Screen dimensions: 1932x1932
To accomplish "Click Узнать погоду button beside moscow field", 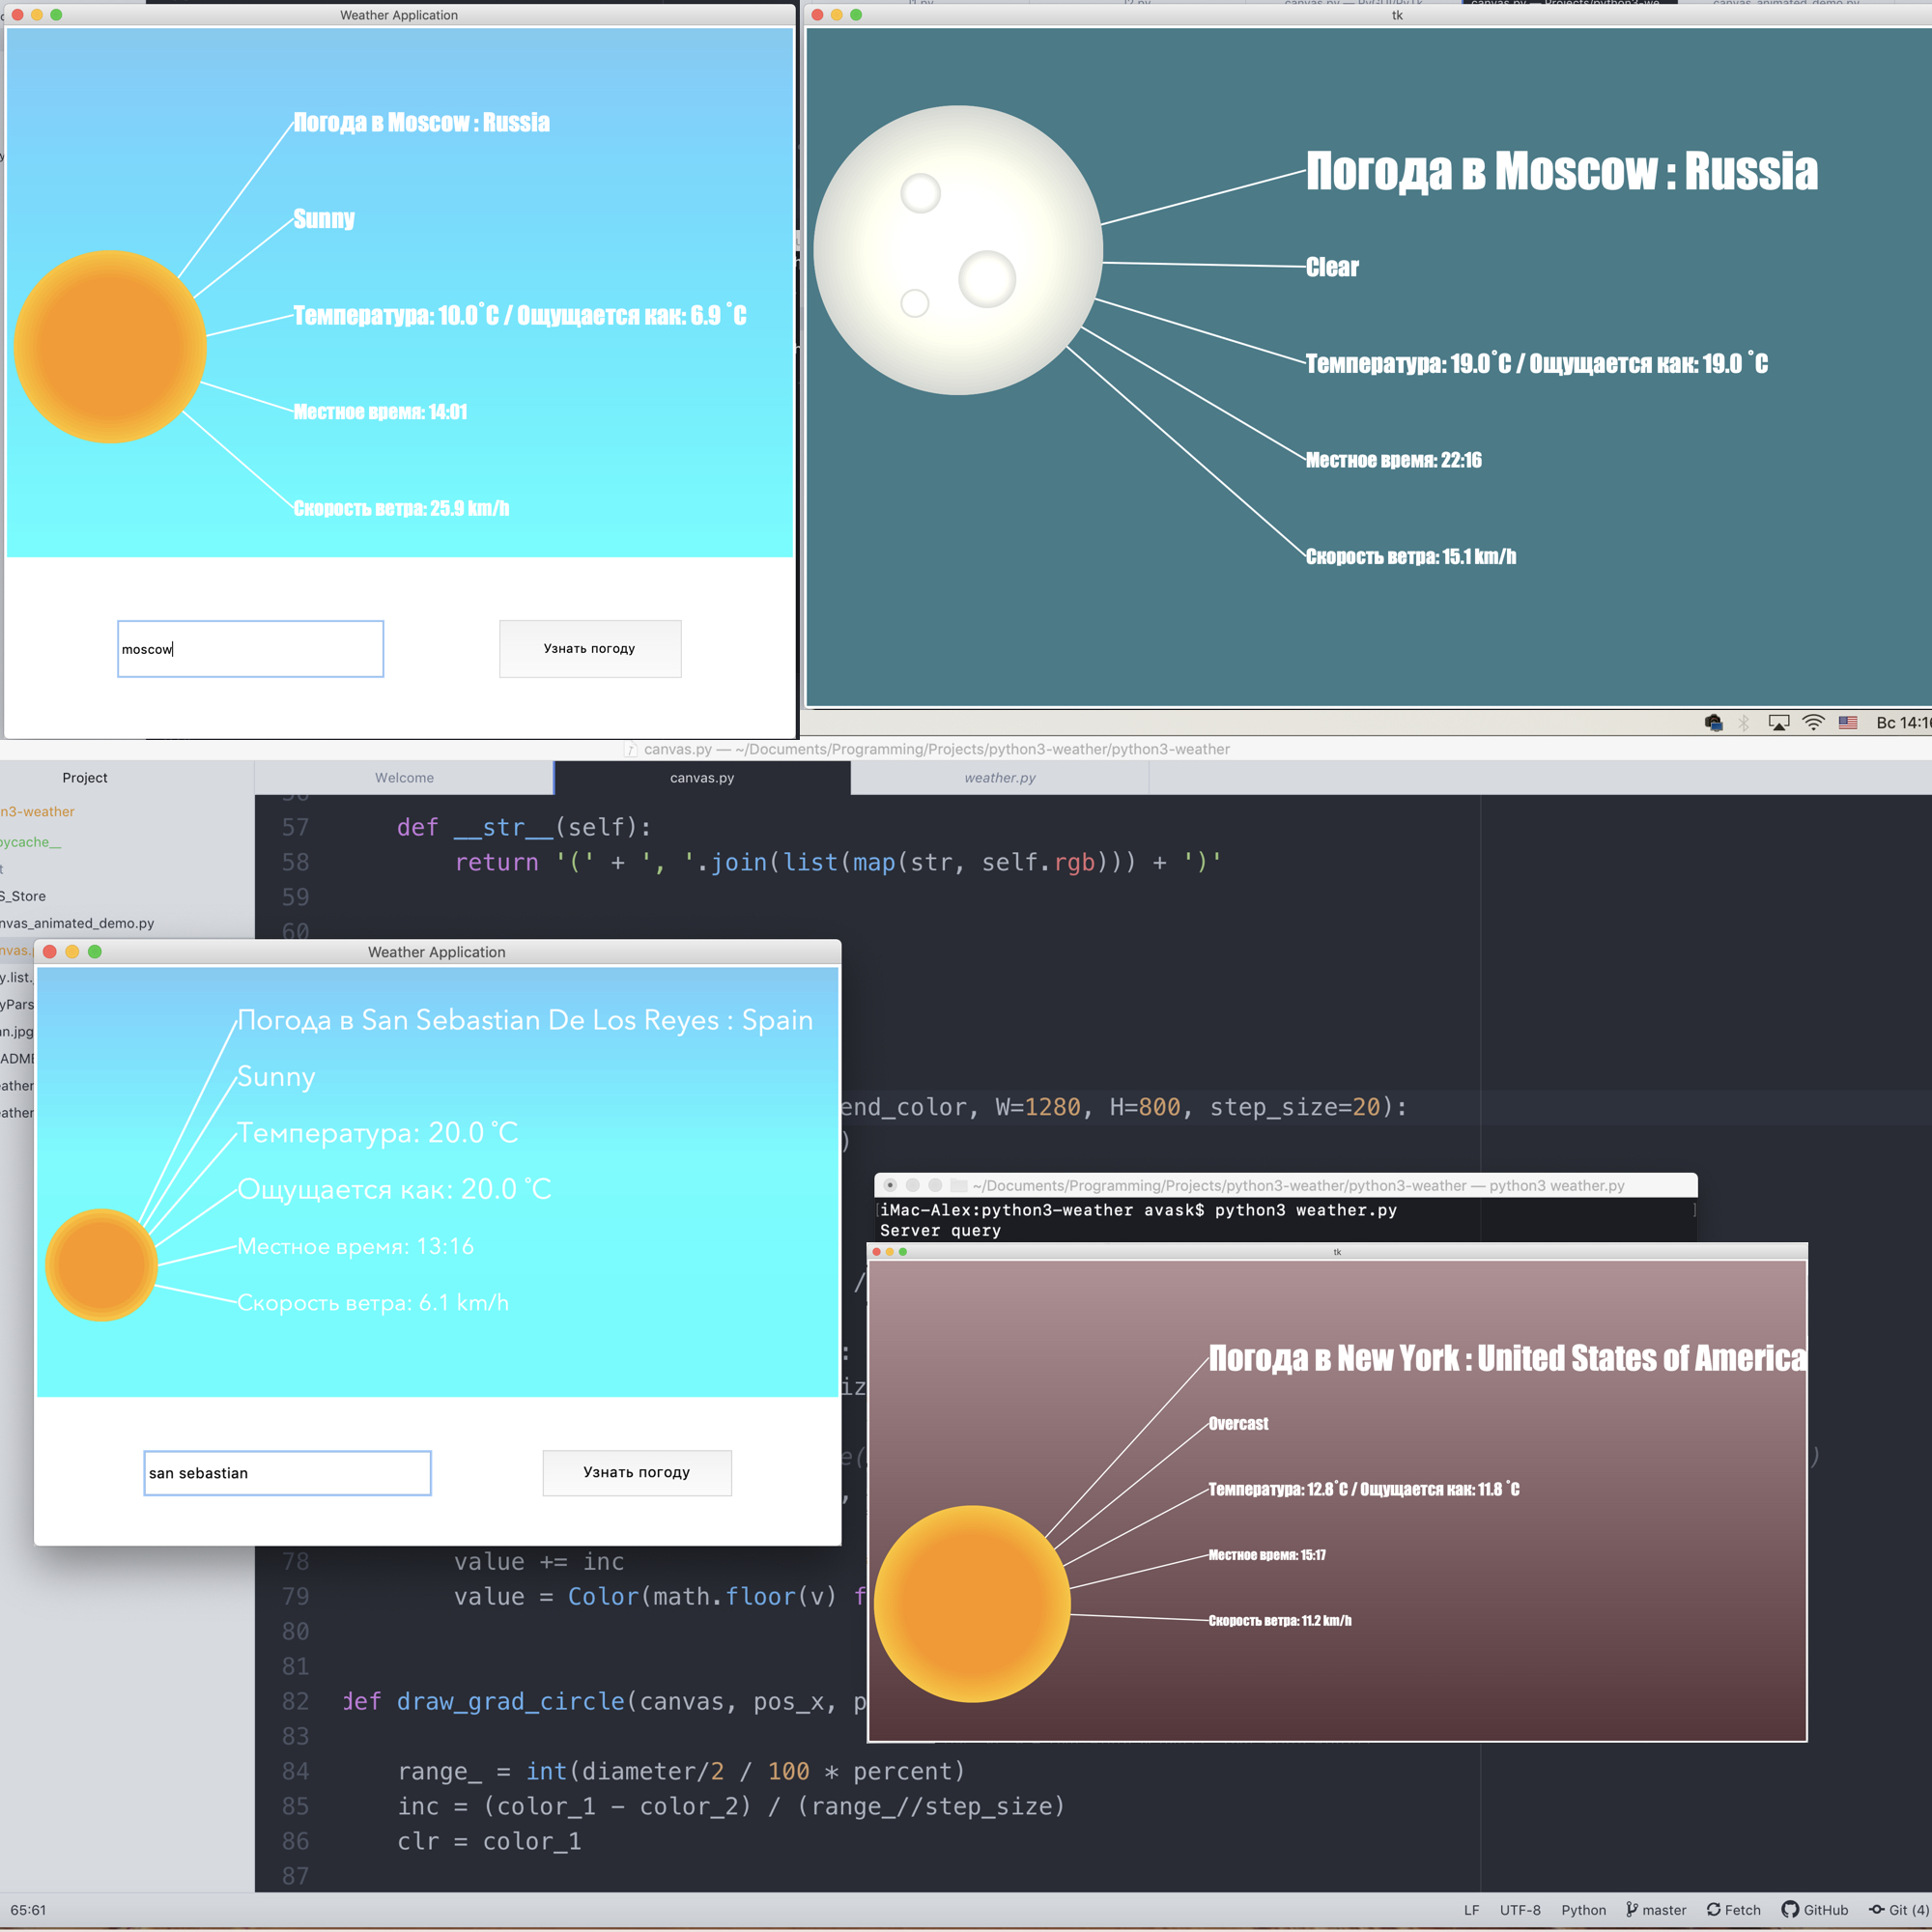I will point(590,648).
